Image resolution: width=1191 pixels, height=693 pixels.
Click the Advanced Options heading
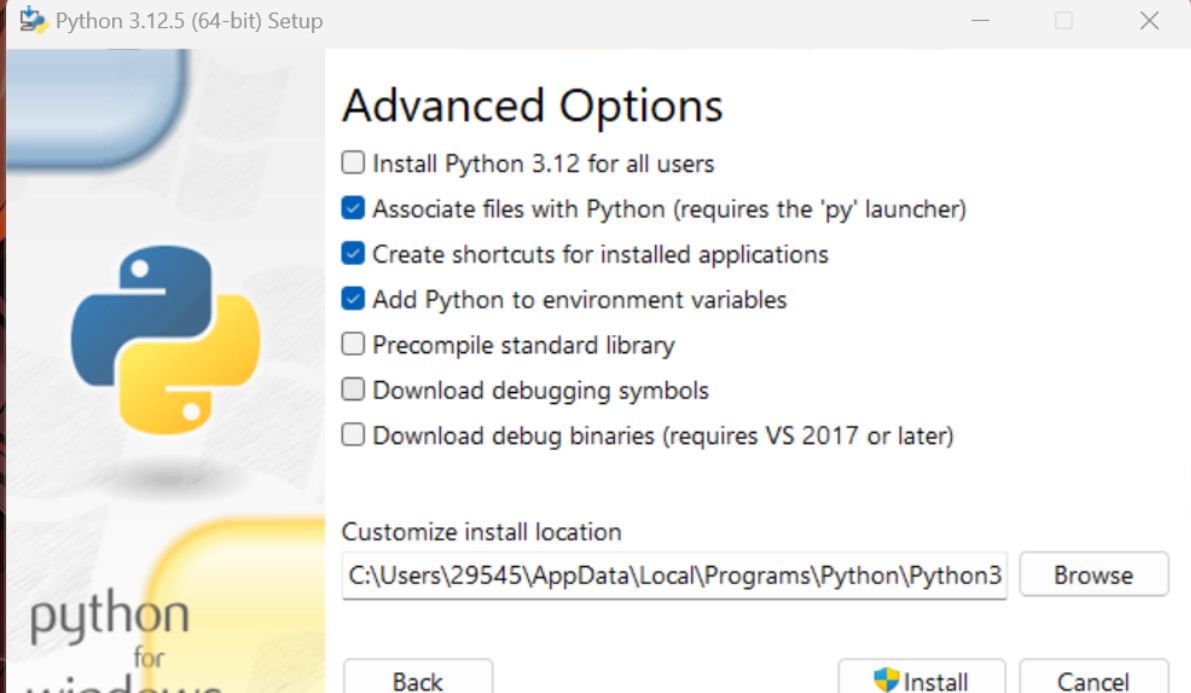(532, 106)
